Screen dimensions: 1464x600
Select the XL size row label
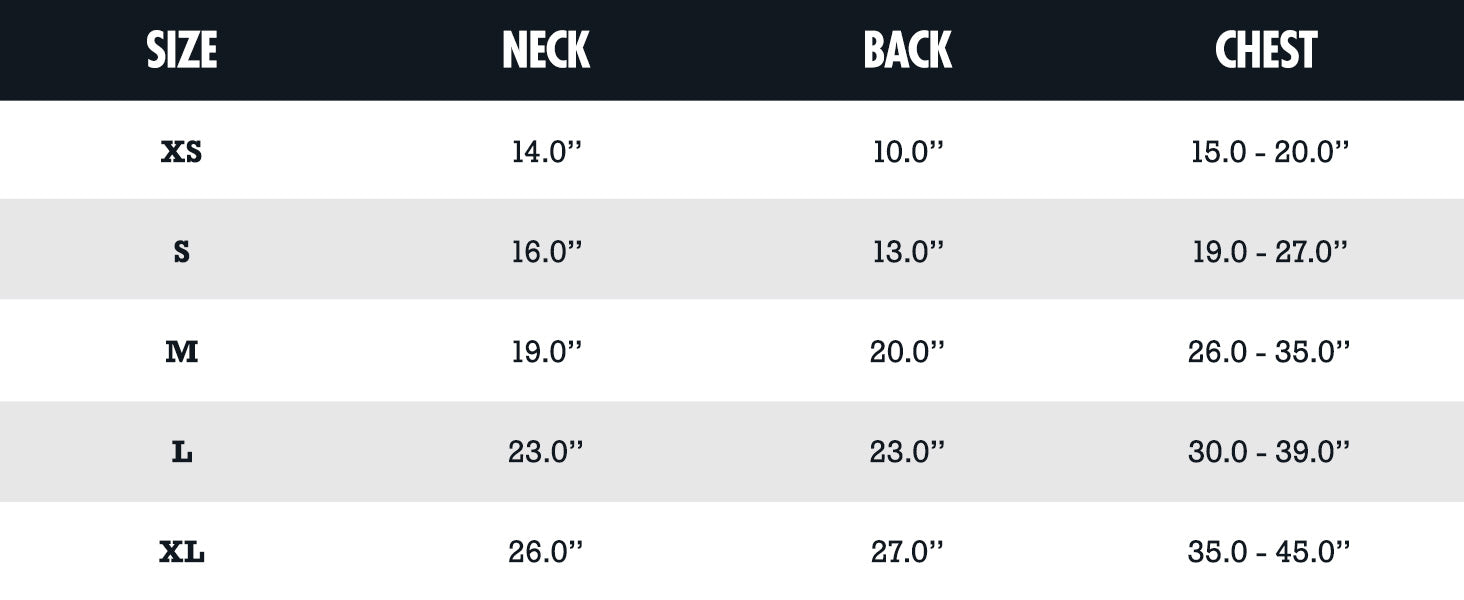coord(182,552)
